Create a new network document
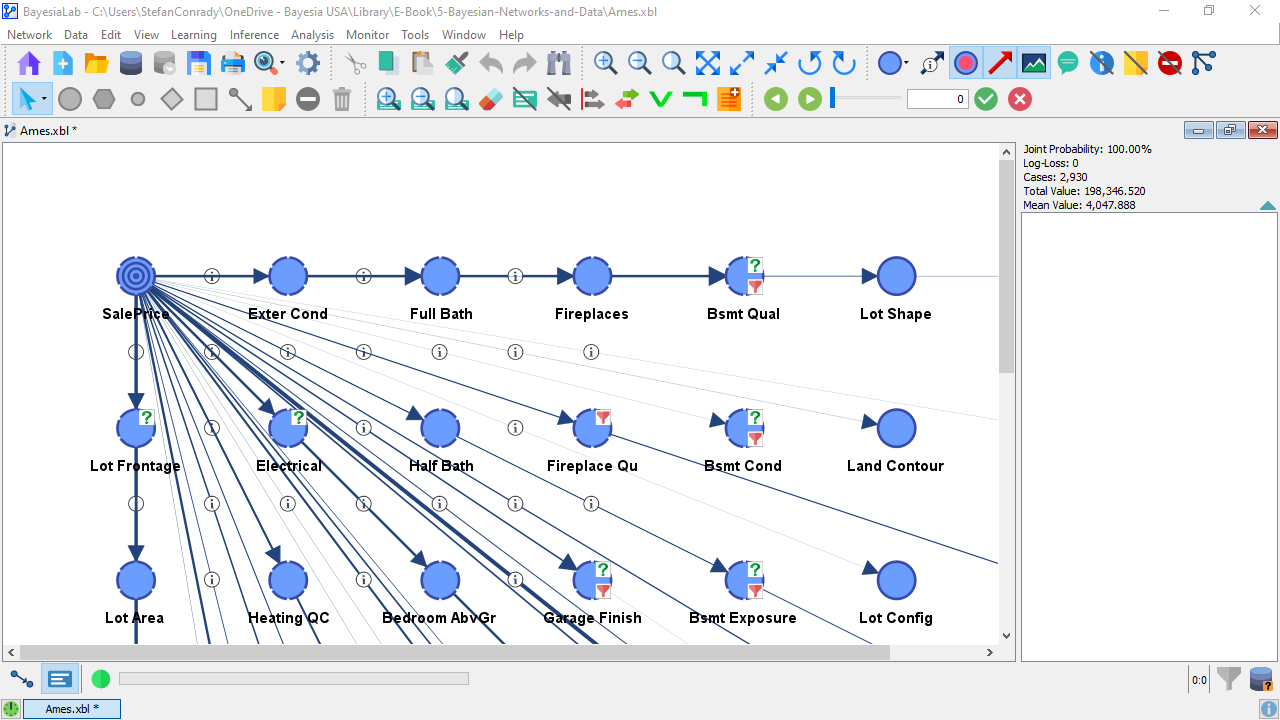1280x720 pixels. (x=63, y=64)
